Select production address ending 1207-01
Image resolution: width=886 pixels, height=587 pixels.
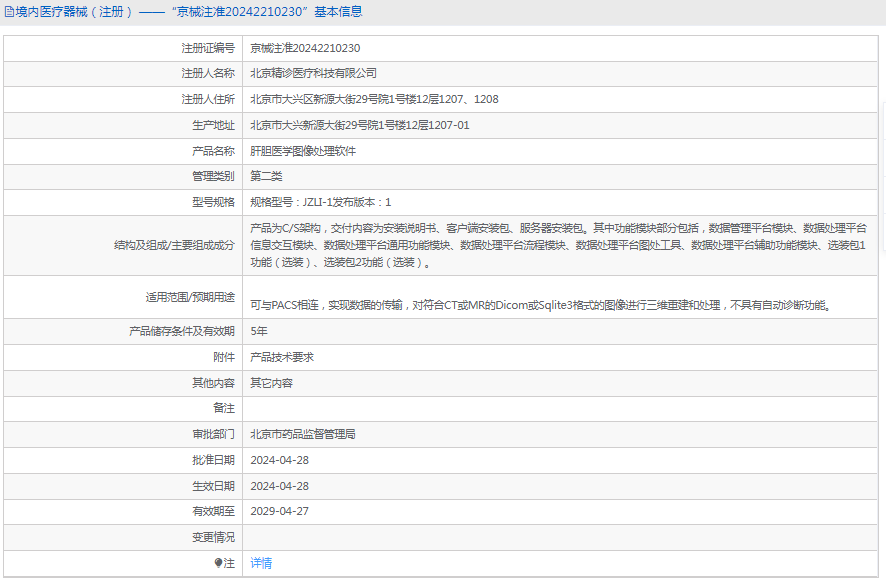pyautogui.click(x=359, y=125)
